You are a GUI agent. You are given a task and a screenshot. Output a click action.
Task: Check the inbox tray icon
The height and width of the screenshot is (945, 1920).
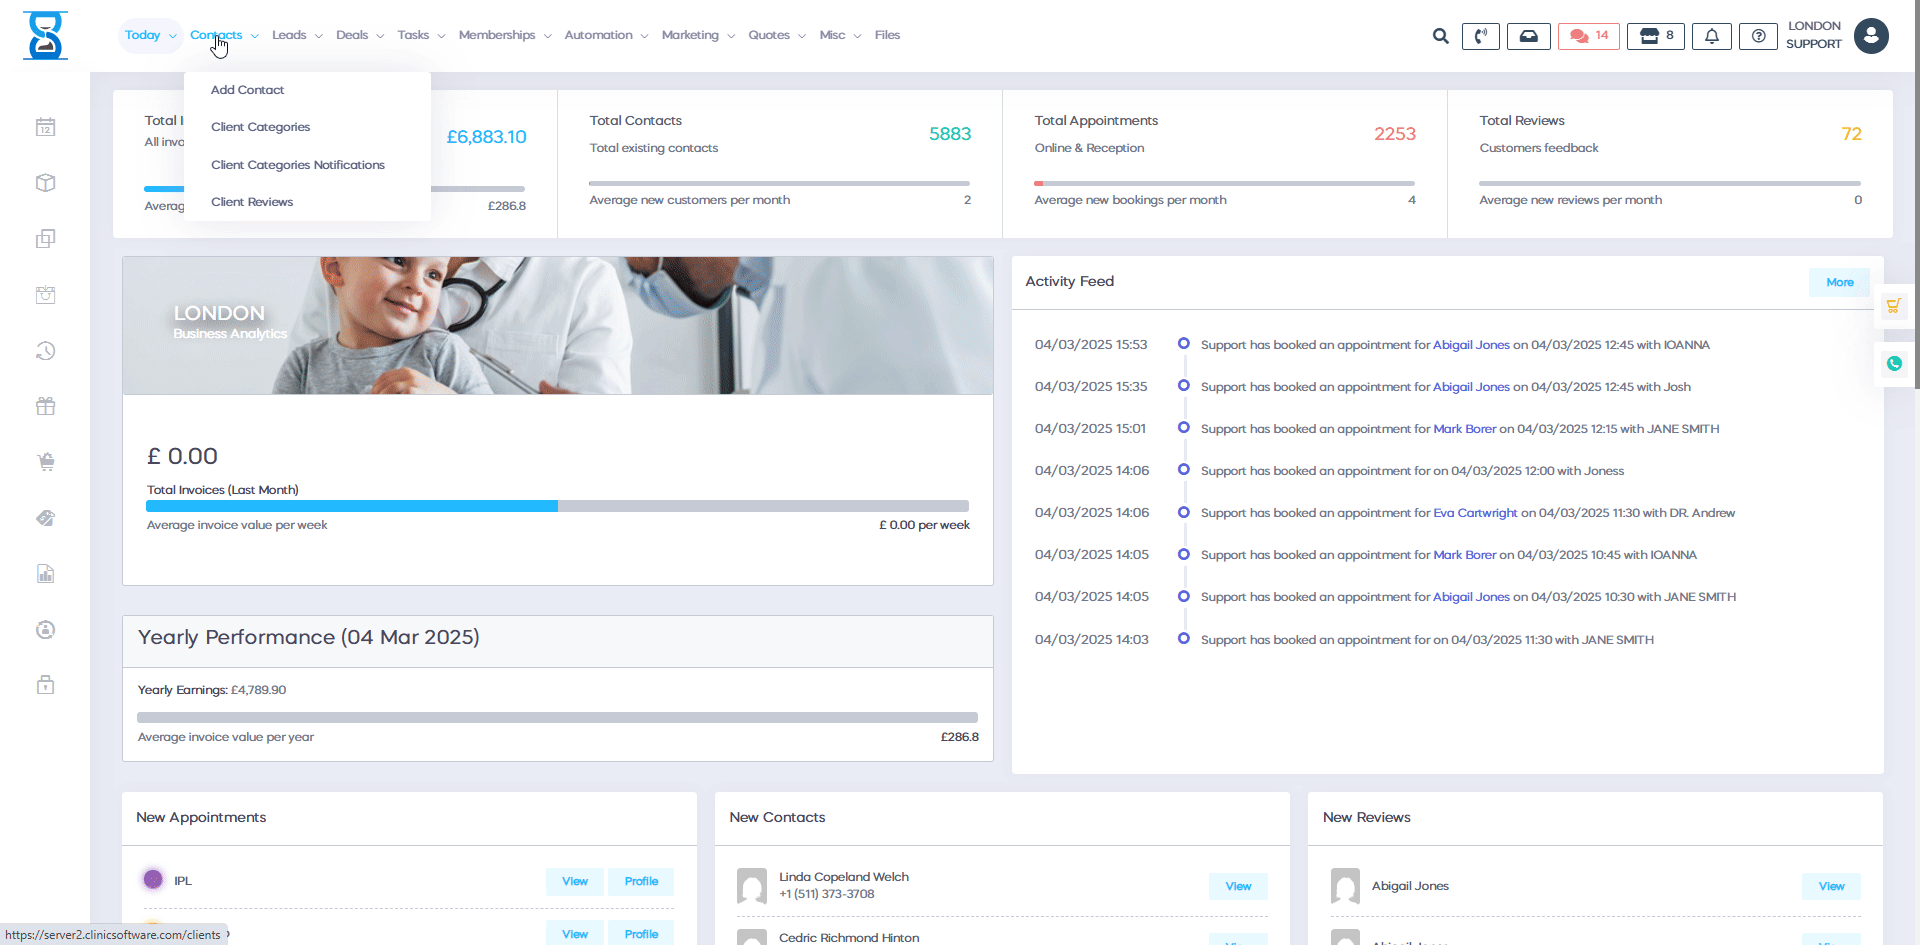point(1529,35)
